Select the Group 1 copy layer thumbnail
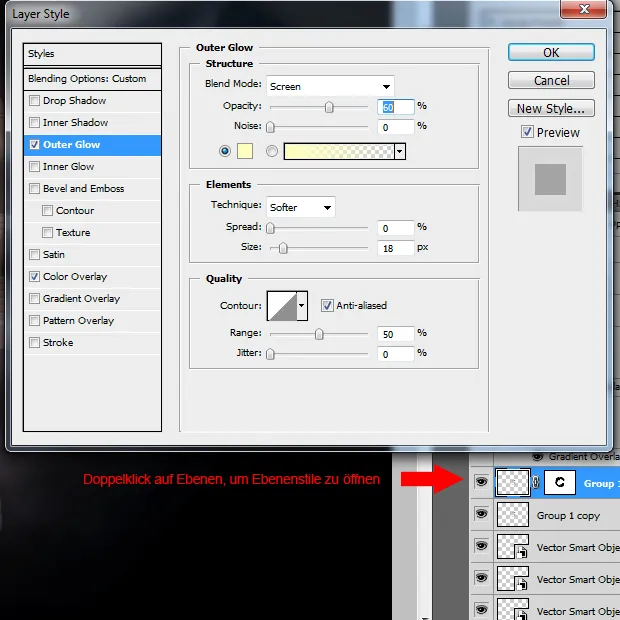Image resolution: width=620 pixels, height=620 pixels. pos(513,514)
